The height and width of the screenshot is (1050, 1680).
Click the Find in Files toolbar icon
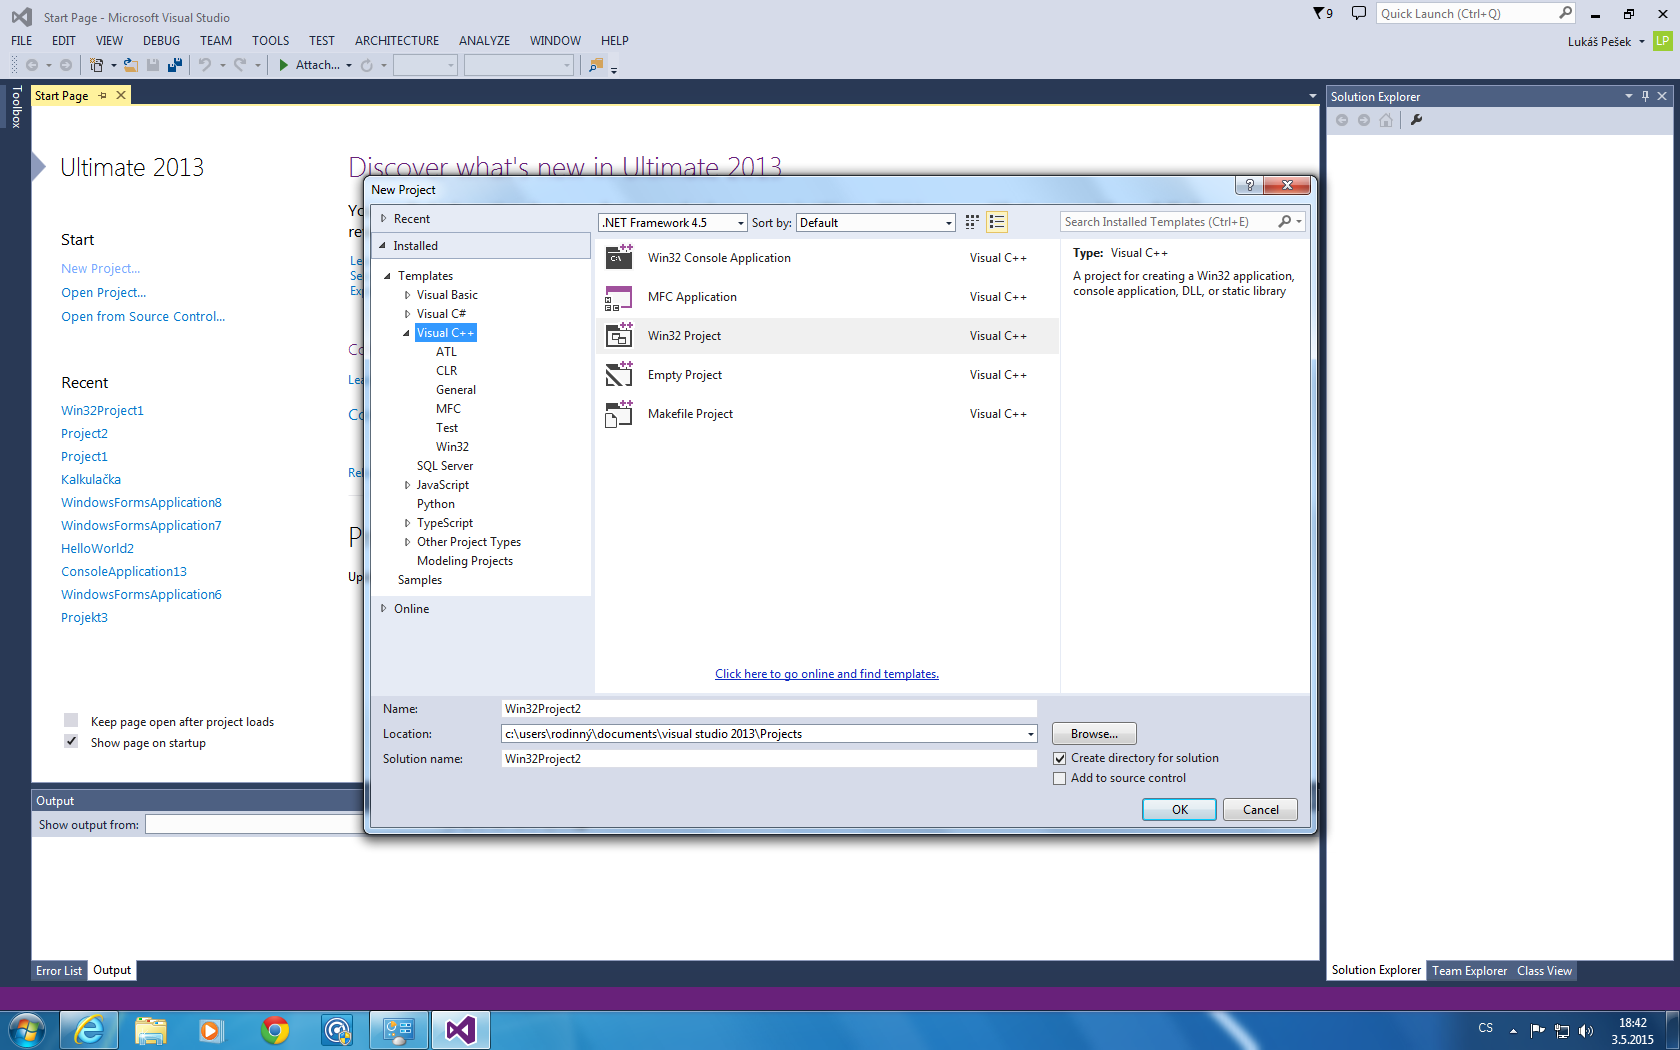click(596, 65)
